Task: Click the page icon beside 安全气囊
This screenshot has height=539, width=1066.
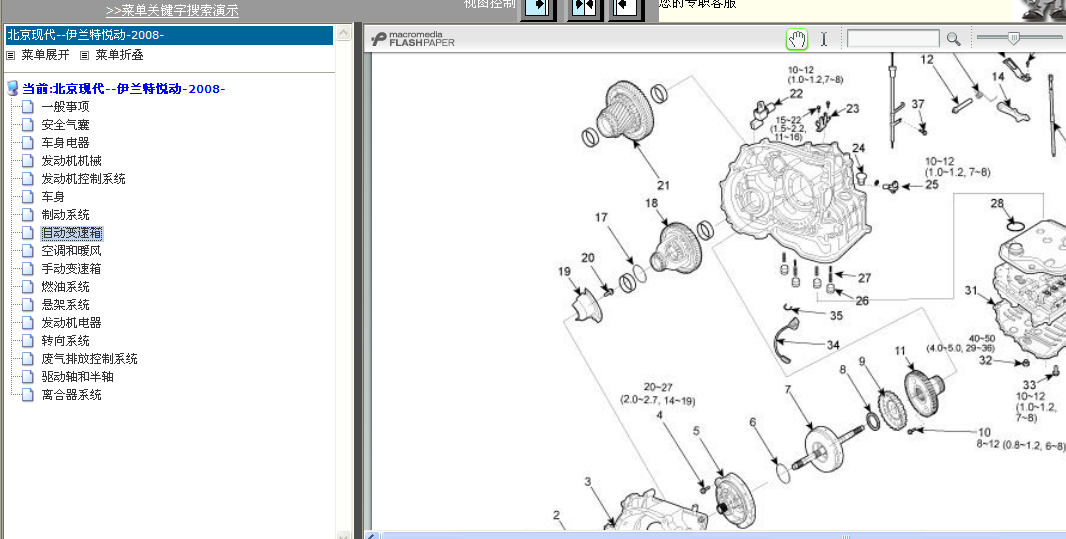Action: [x=27, y=125]
